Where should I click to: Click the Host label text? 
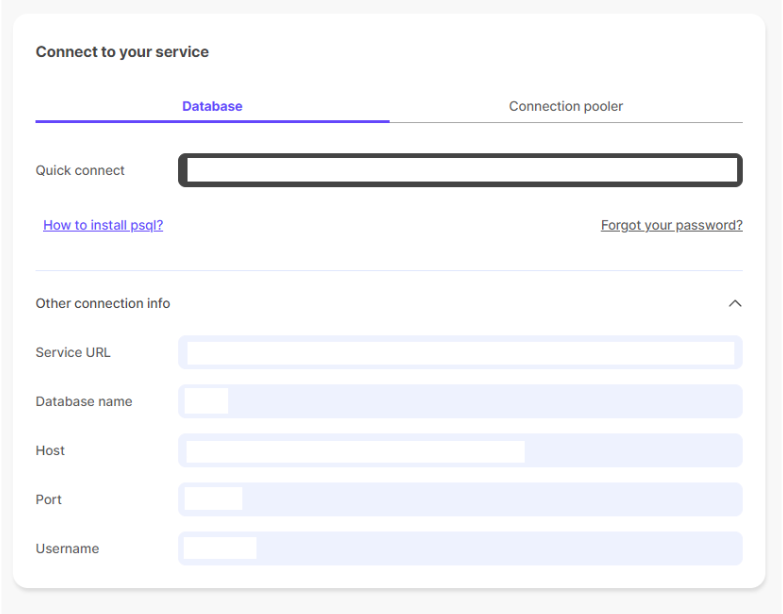[50, 450]
